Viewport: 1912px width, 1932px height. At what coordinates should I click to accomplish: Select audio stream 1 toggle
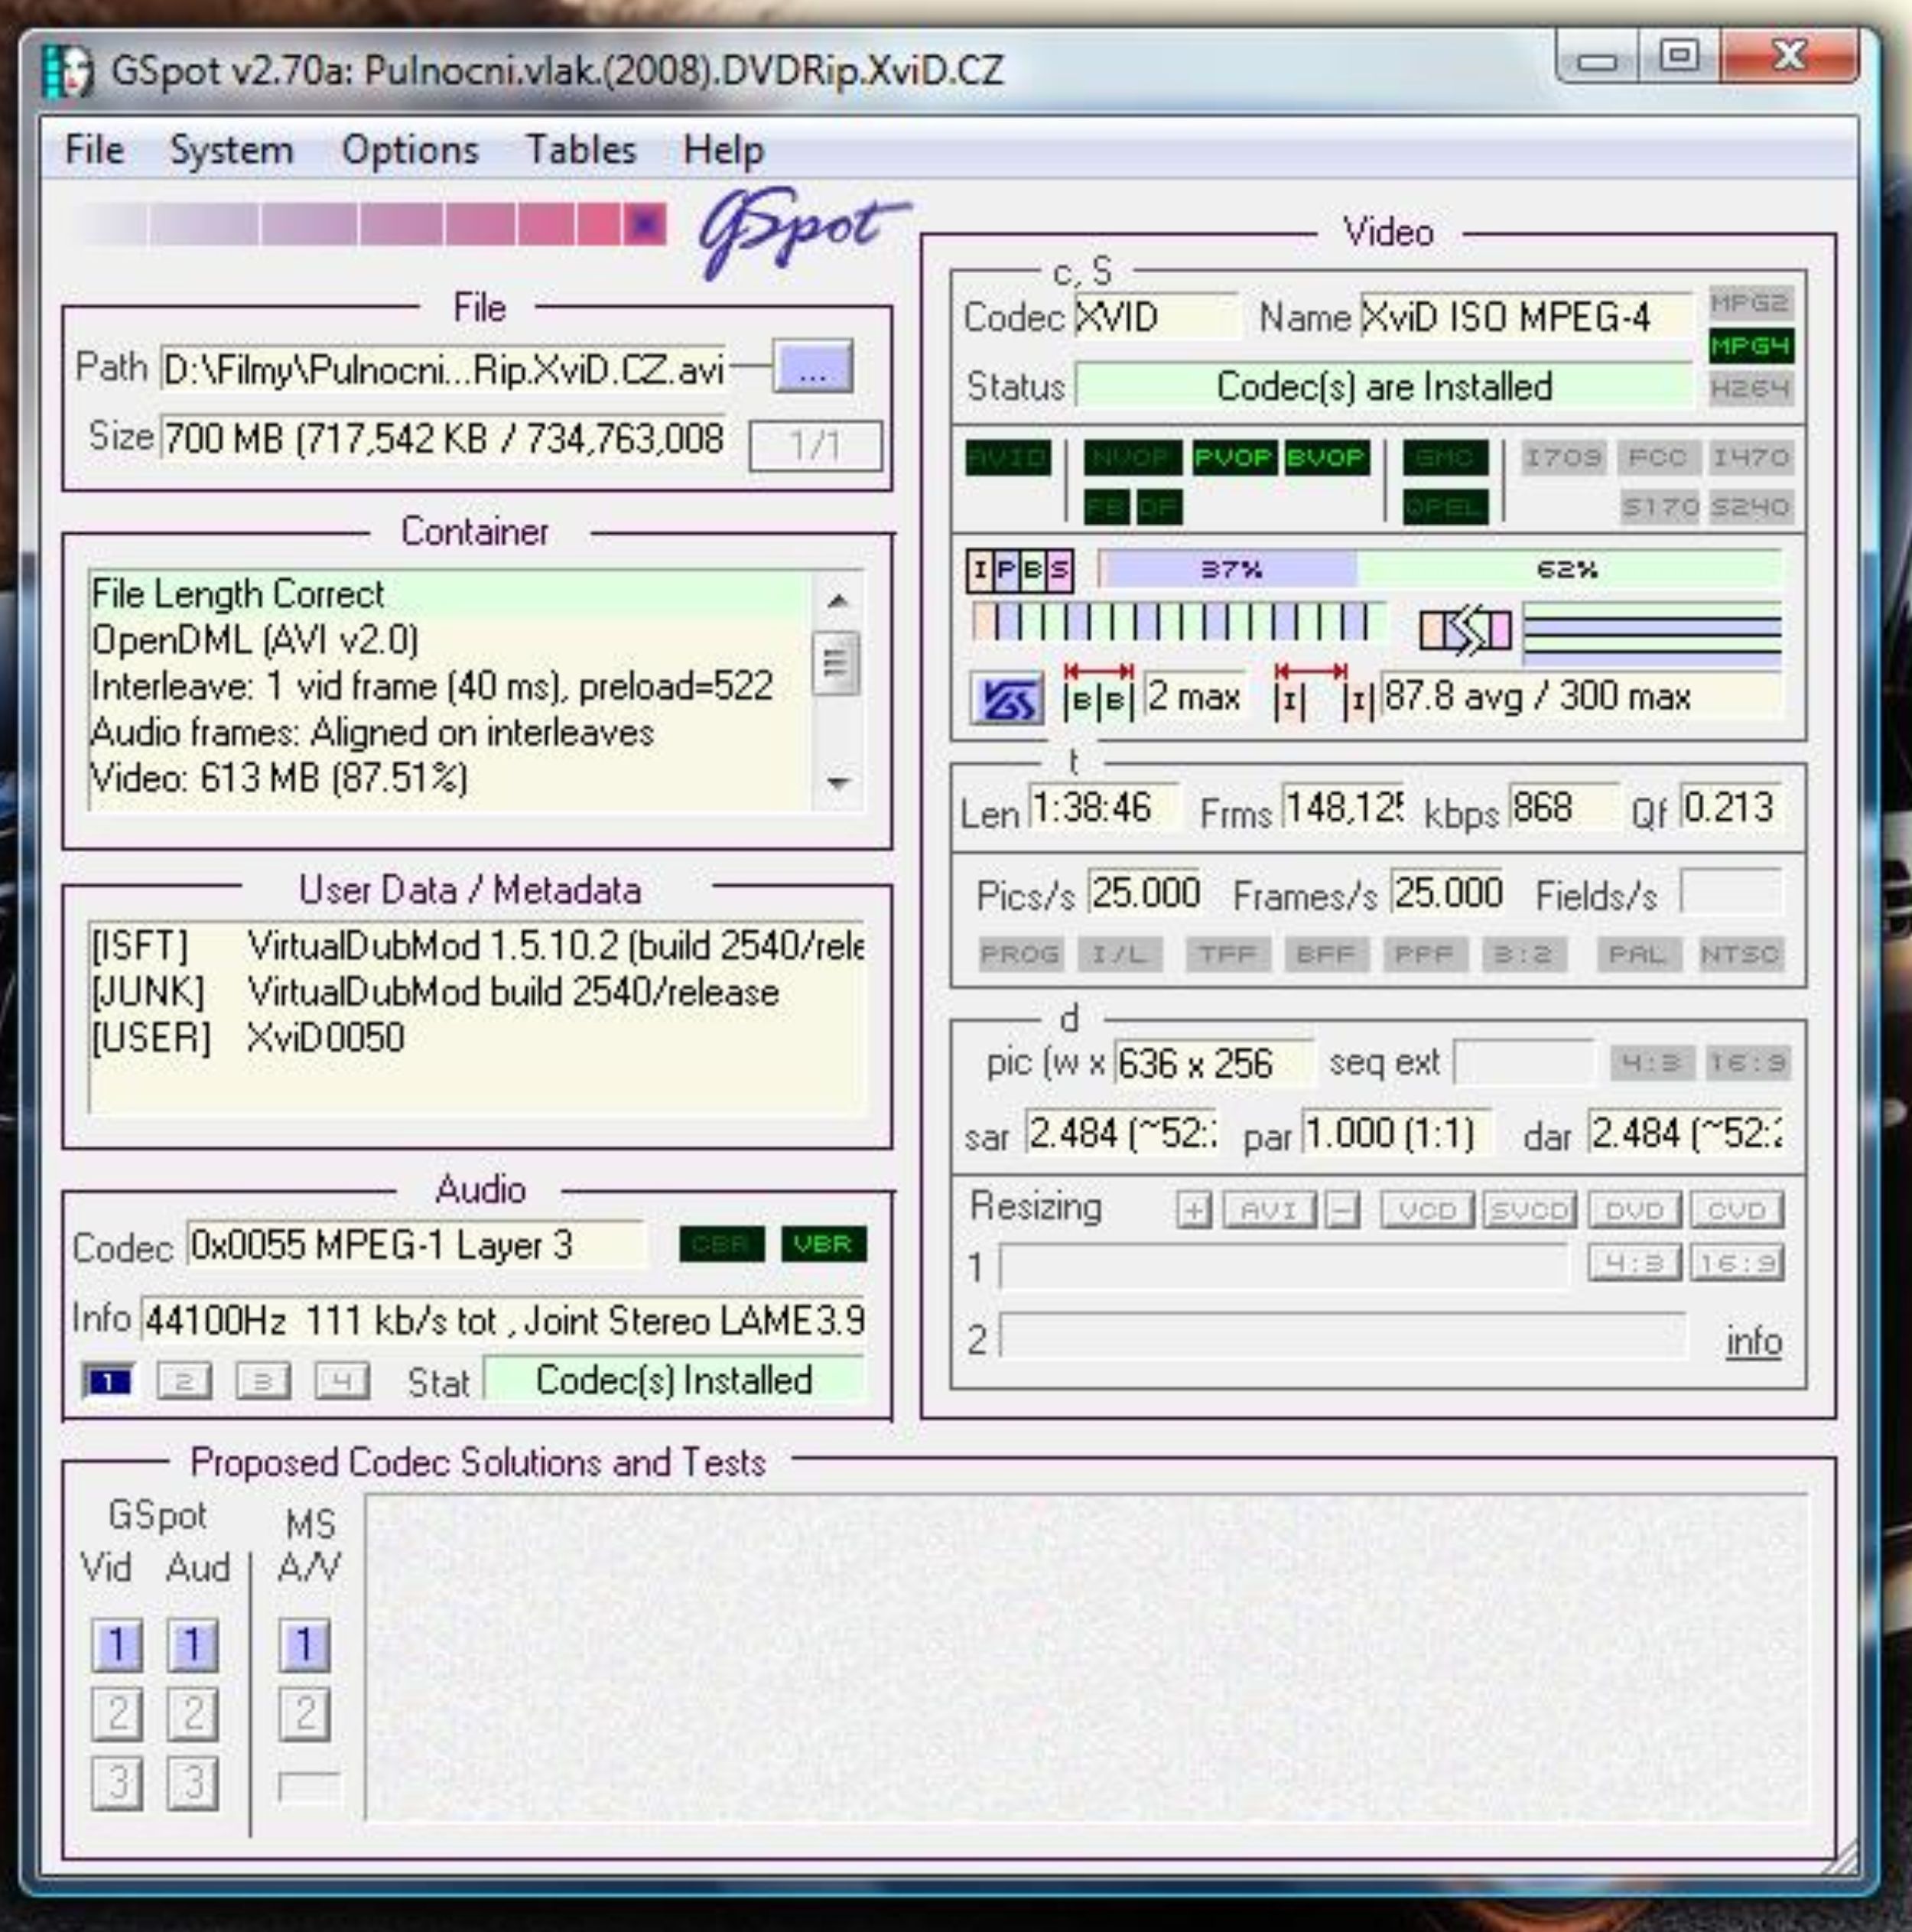(108, 1382)
